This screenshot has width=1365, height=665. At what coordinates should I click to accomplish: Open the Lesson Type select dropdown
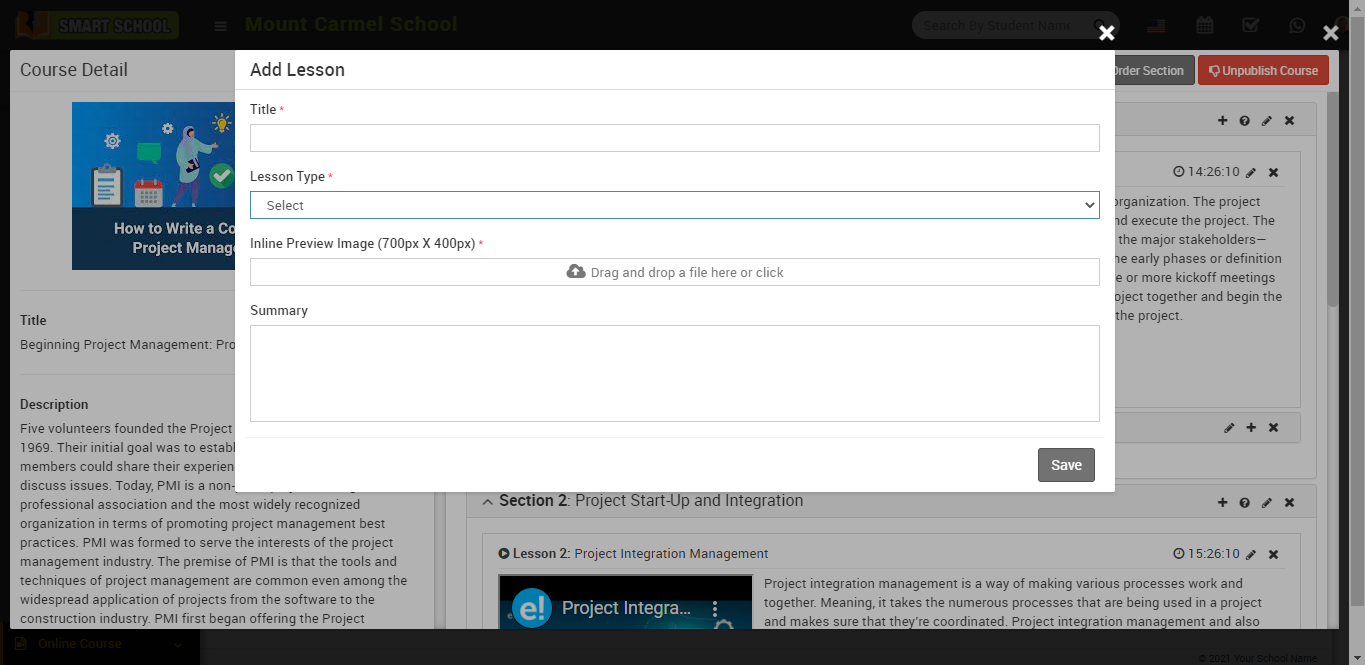click(x=674, y=205)
